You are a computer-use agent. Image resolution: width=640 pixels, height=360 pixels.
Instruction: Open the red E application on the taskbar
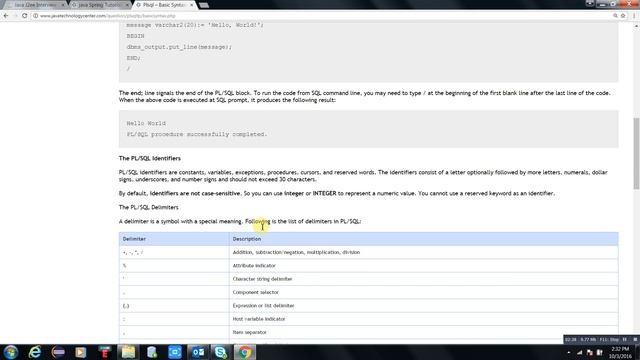pos(104,352)
